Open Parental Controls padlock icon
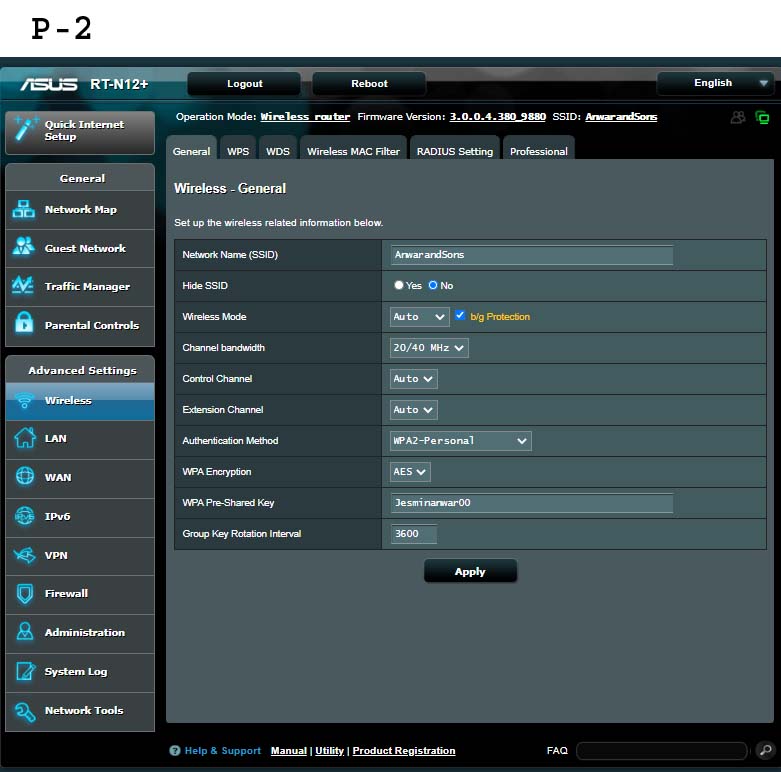 pyautogui.click(x=24, y=325)
